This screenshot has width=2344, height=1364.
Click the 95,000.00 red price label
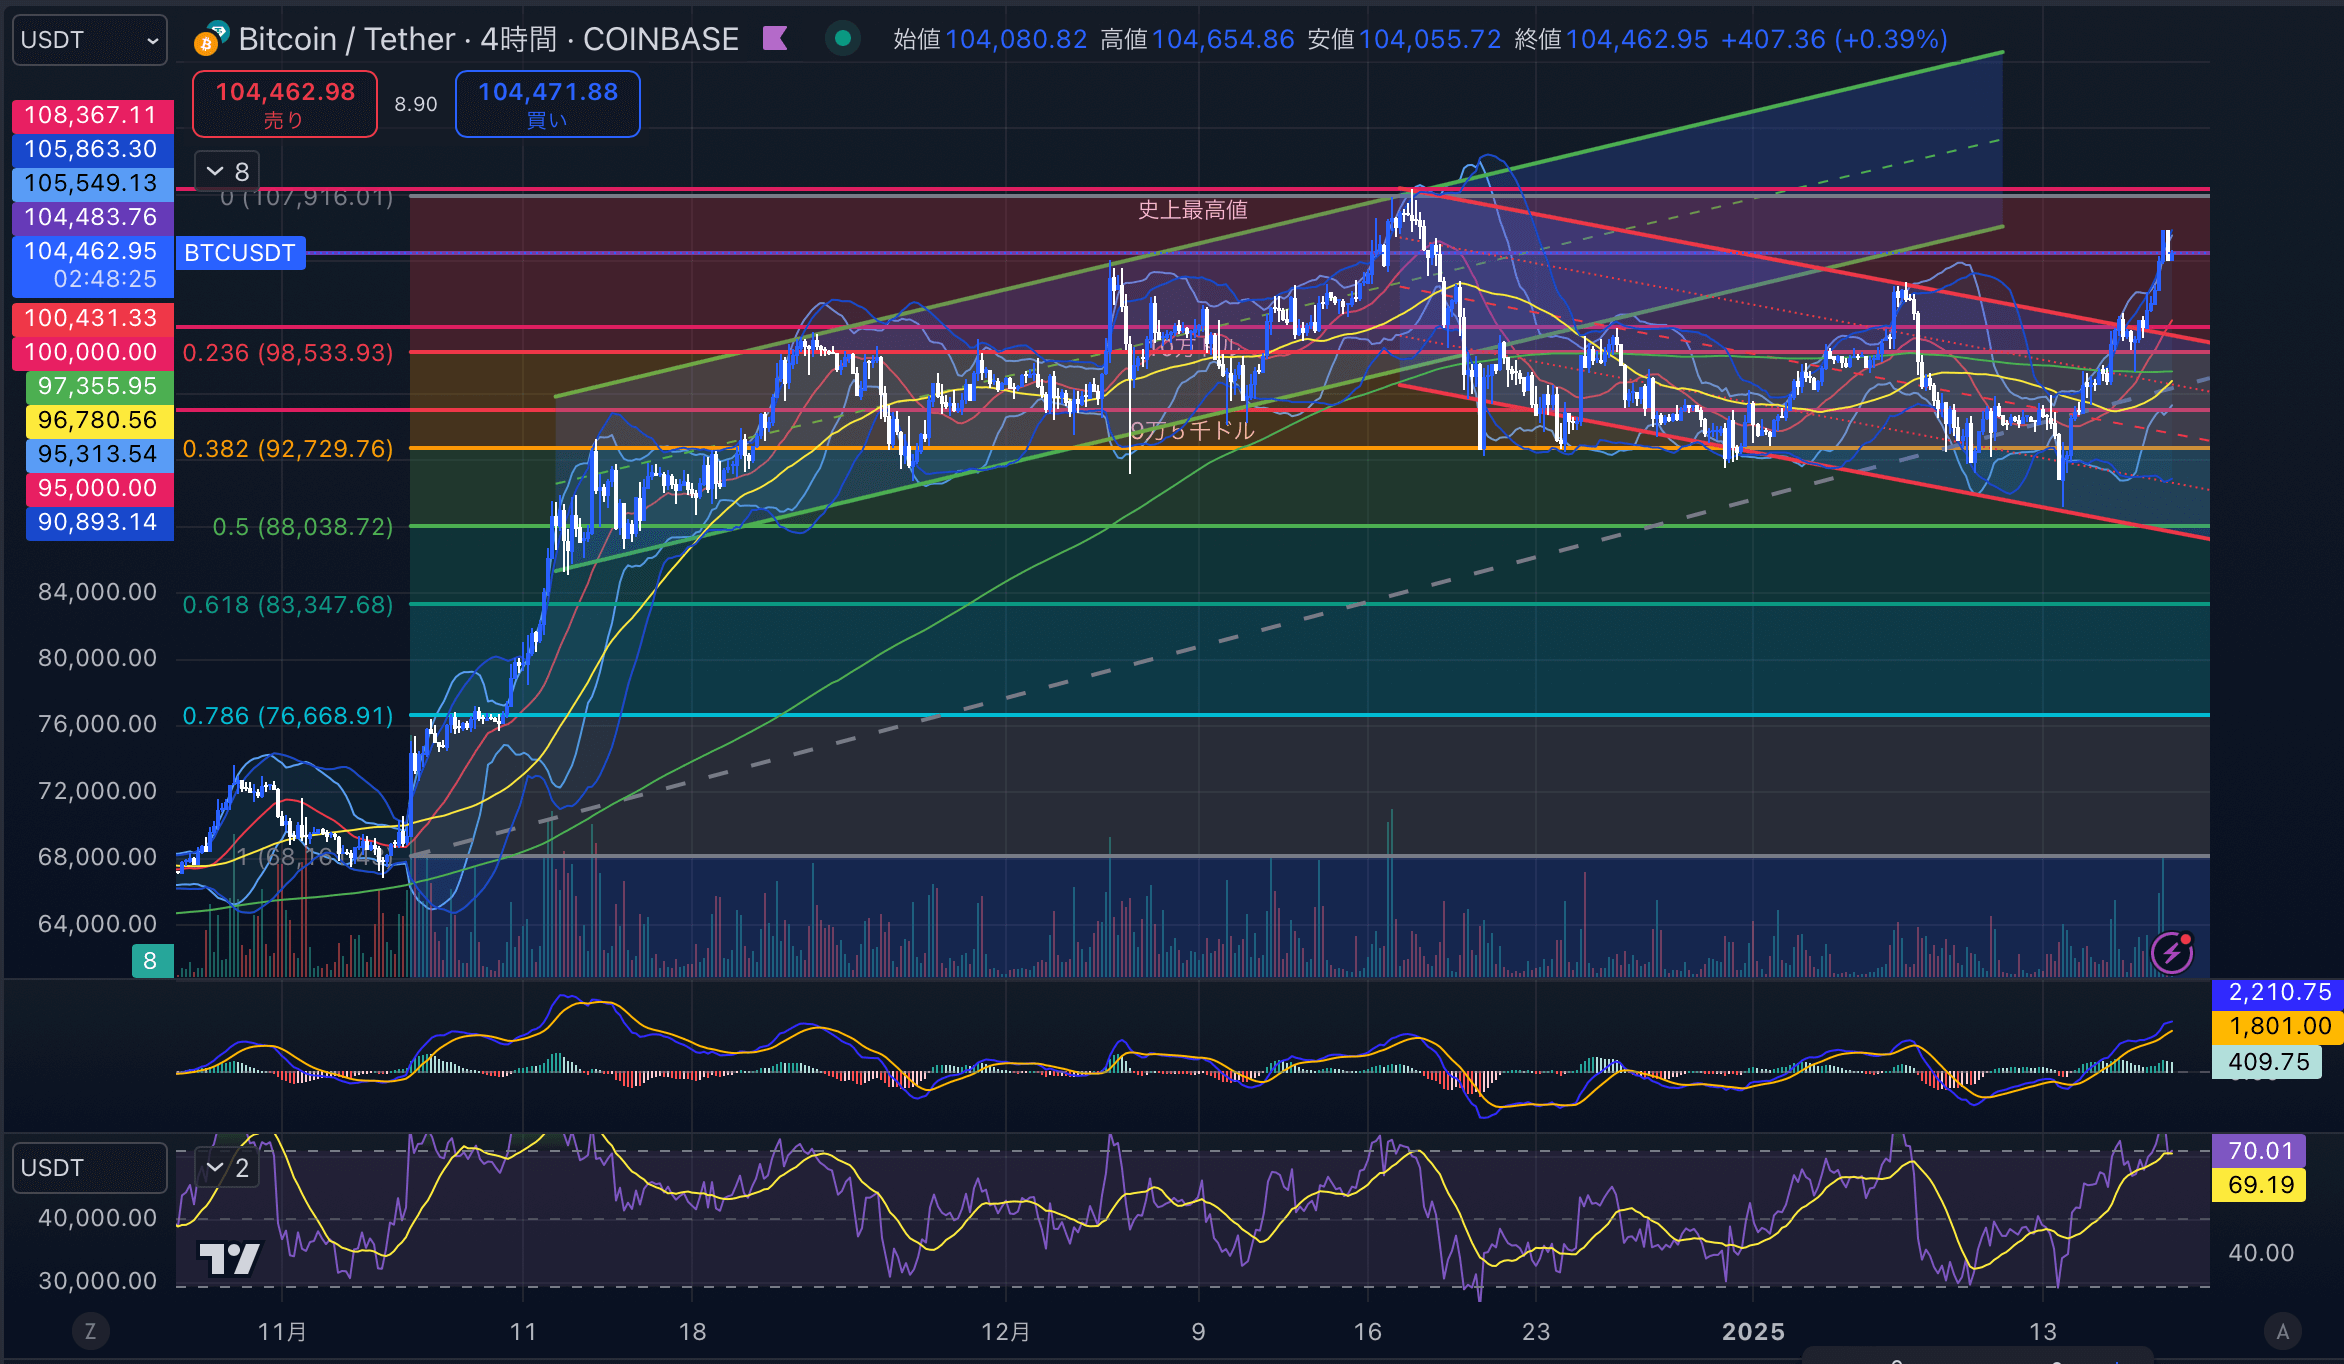(98, 488)
